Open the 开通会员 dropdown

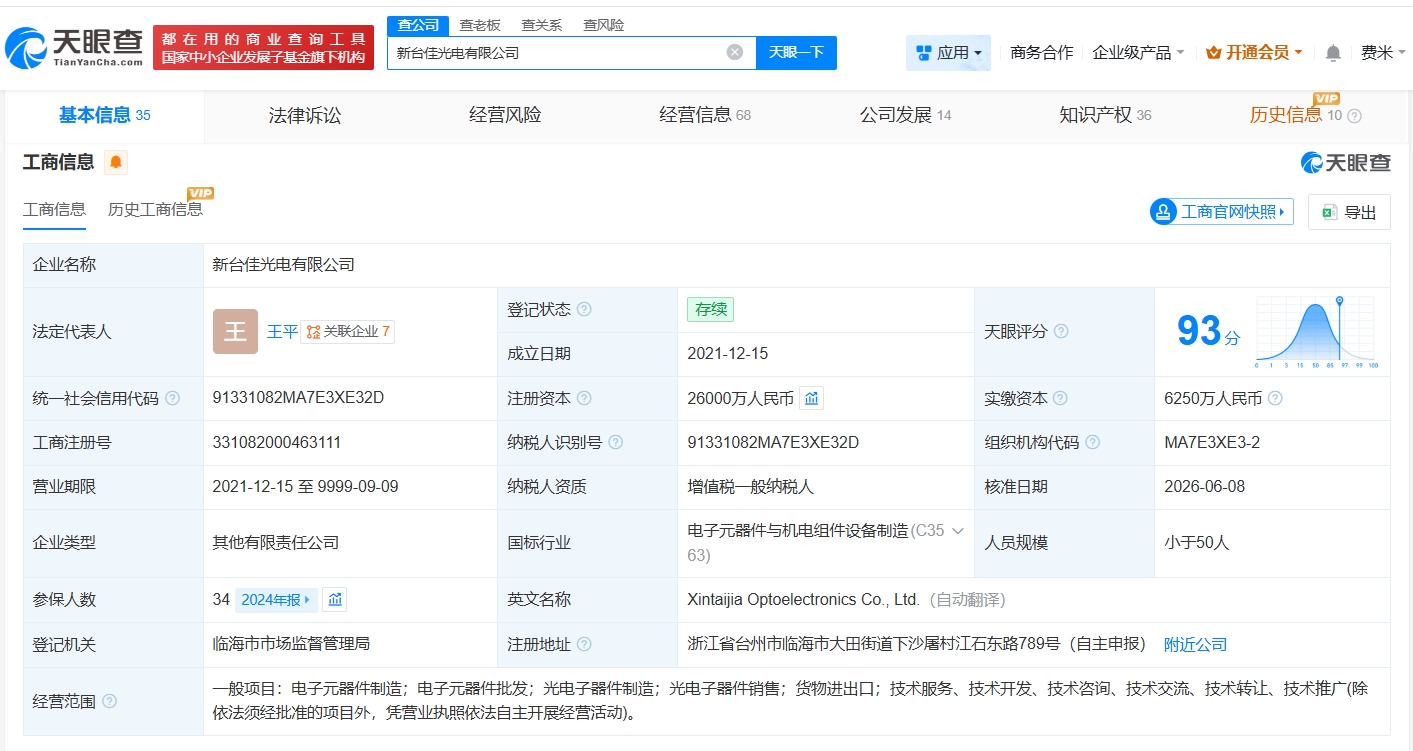[x=1254, y=52]
